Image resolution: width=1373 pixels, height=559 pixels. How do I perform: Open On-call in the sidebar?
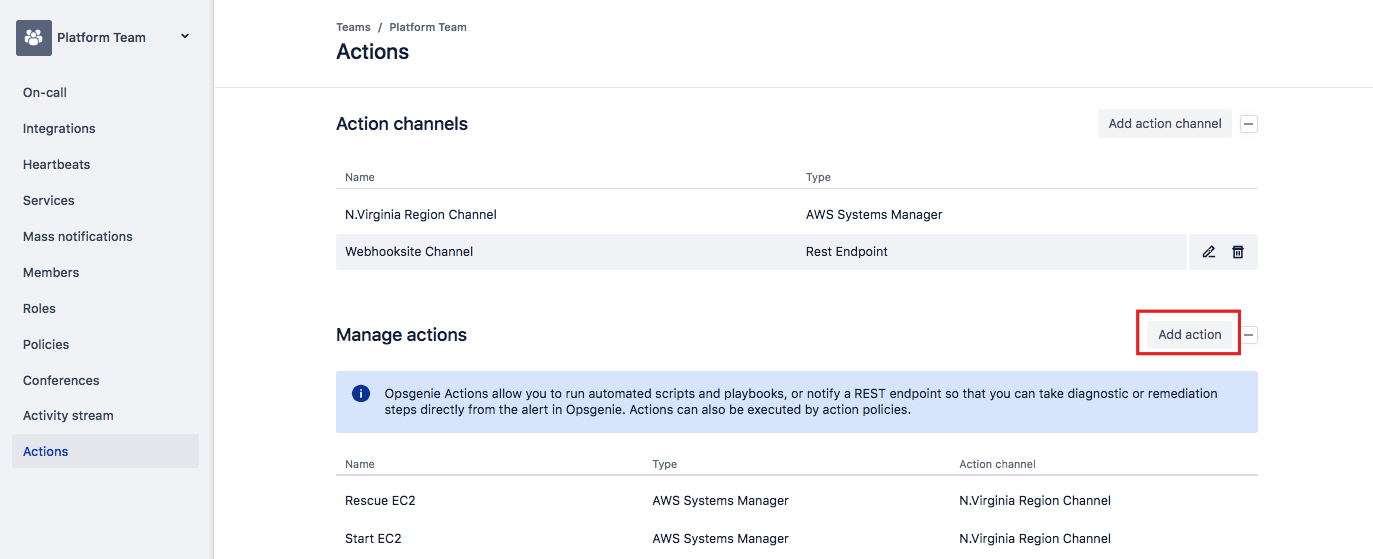[45, 92]
